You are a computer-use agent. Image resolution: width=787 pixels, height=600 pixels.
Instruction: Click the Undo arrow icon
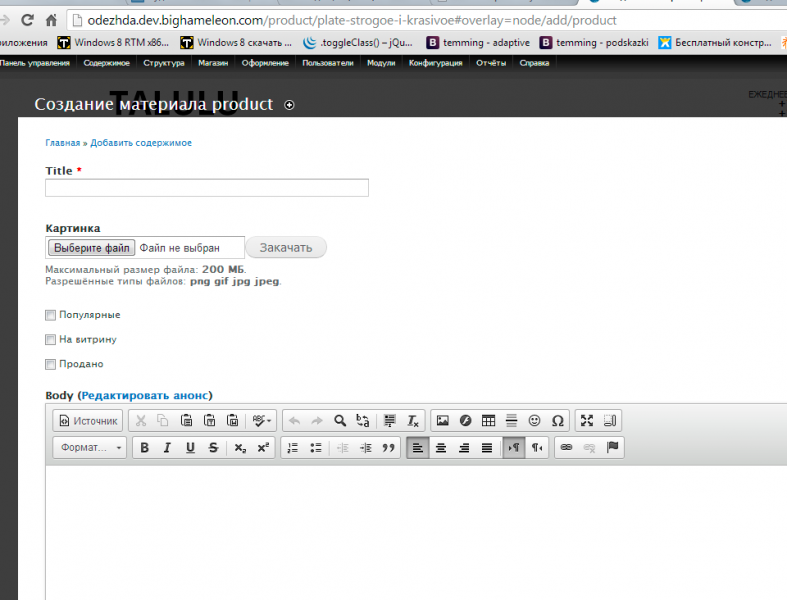295,421
